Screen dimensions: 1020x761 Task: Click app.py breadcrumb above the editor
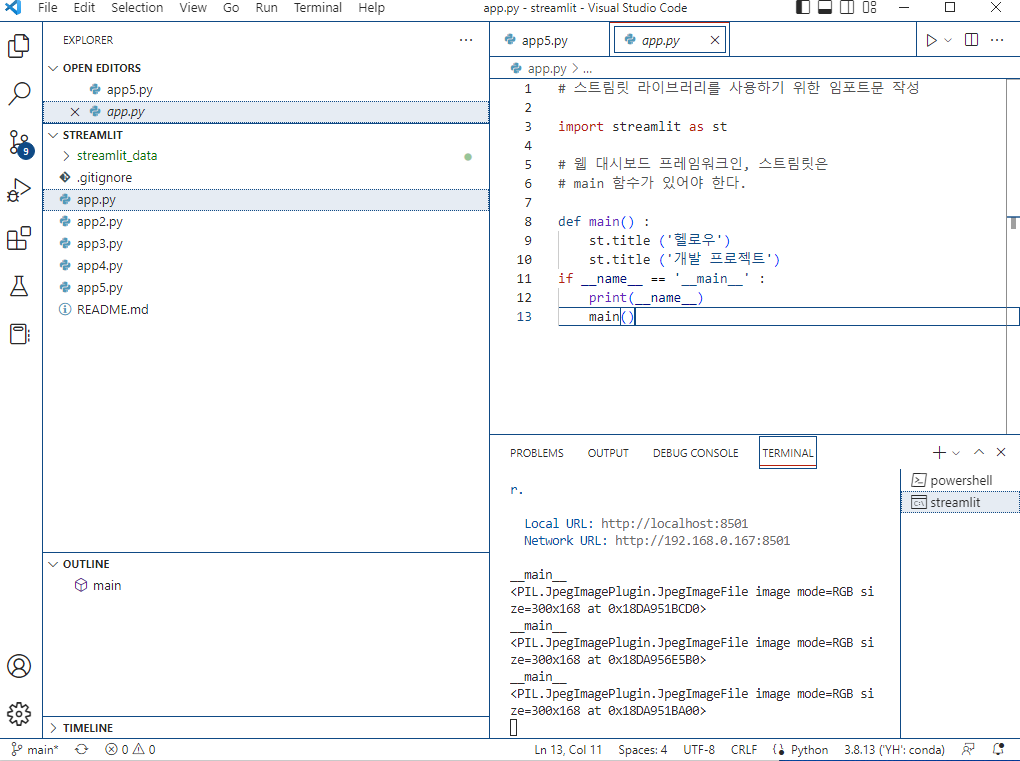tap(546, 68)
